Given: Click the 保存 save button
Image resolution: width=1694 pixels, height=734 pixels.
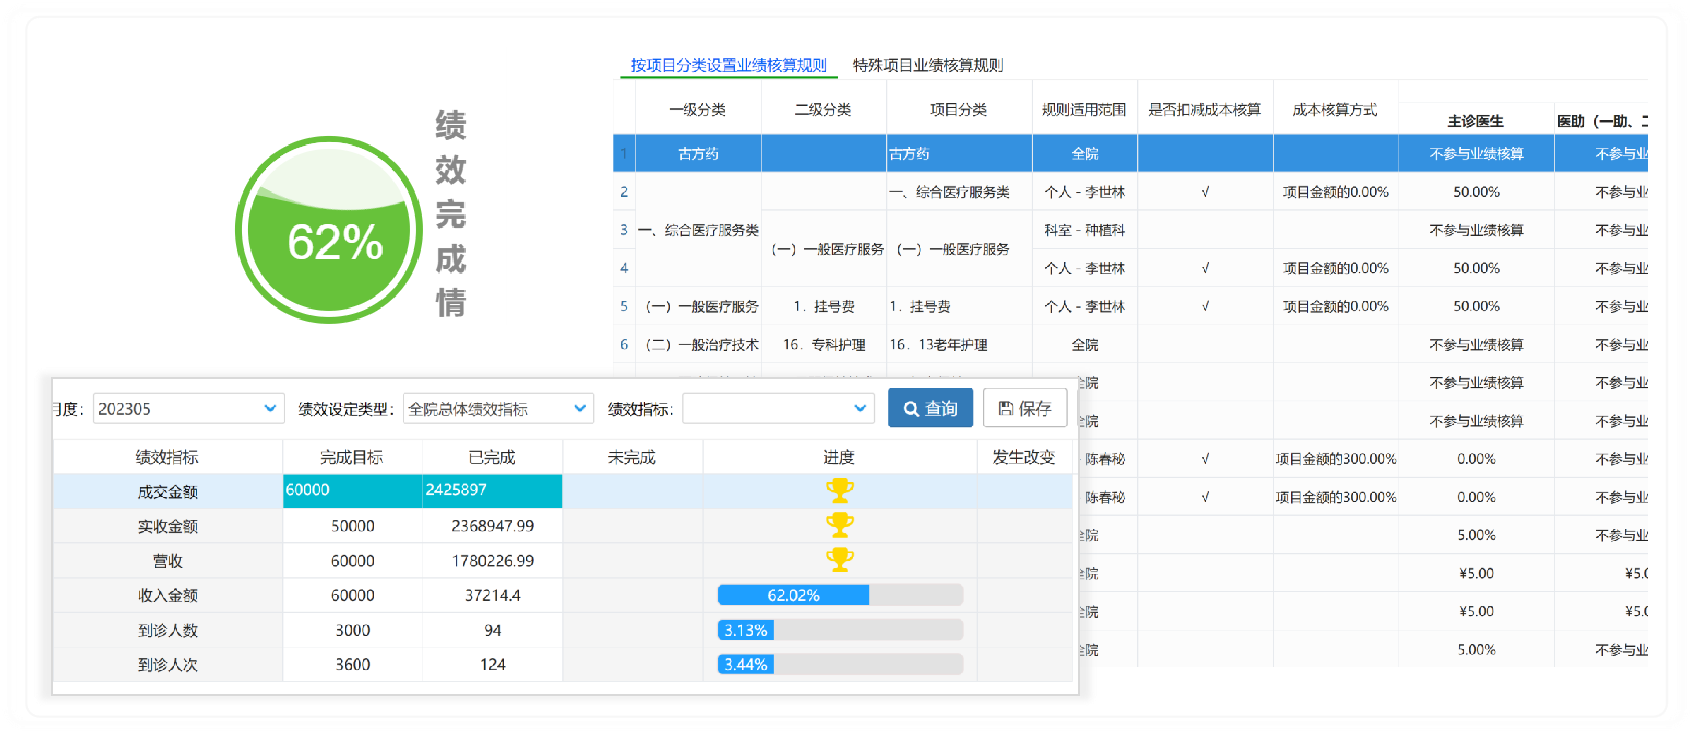Looking at the screenshot, I should 1025,408.
